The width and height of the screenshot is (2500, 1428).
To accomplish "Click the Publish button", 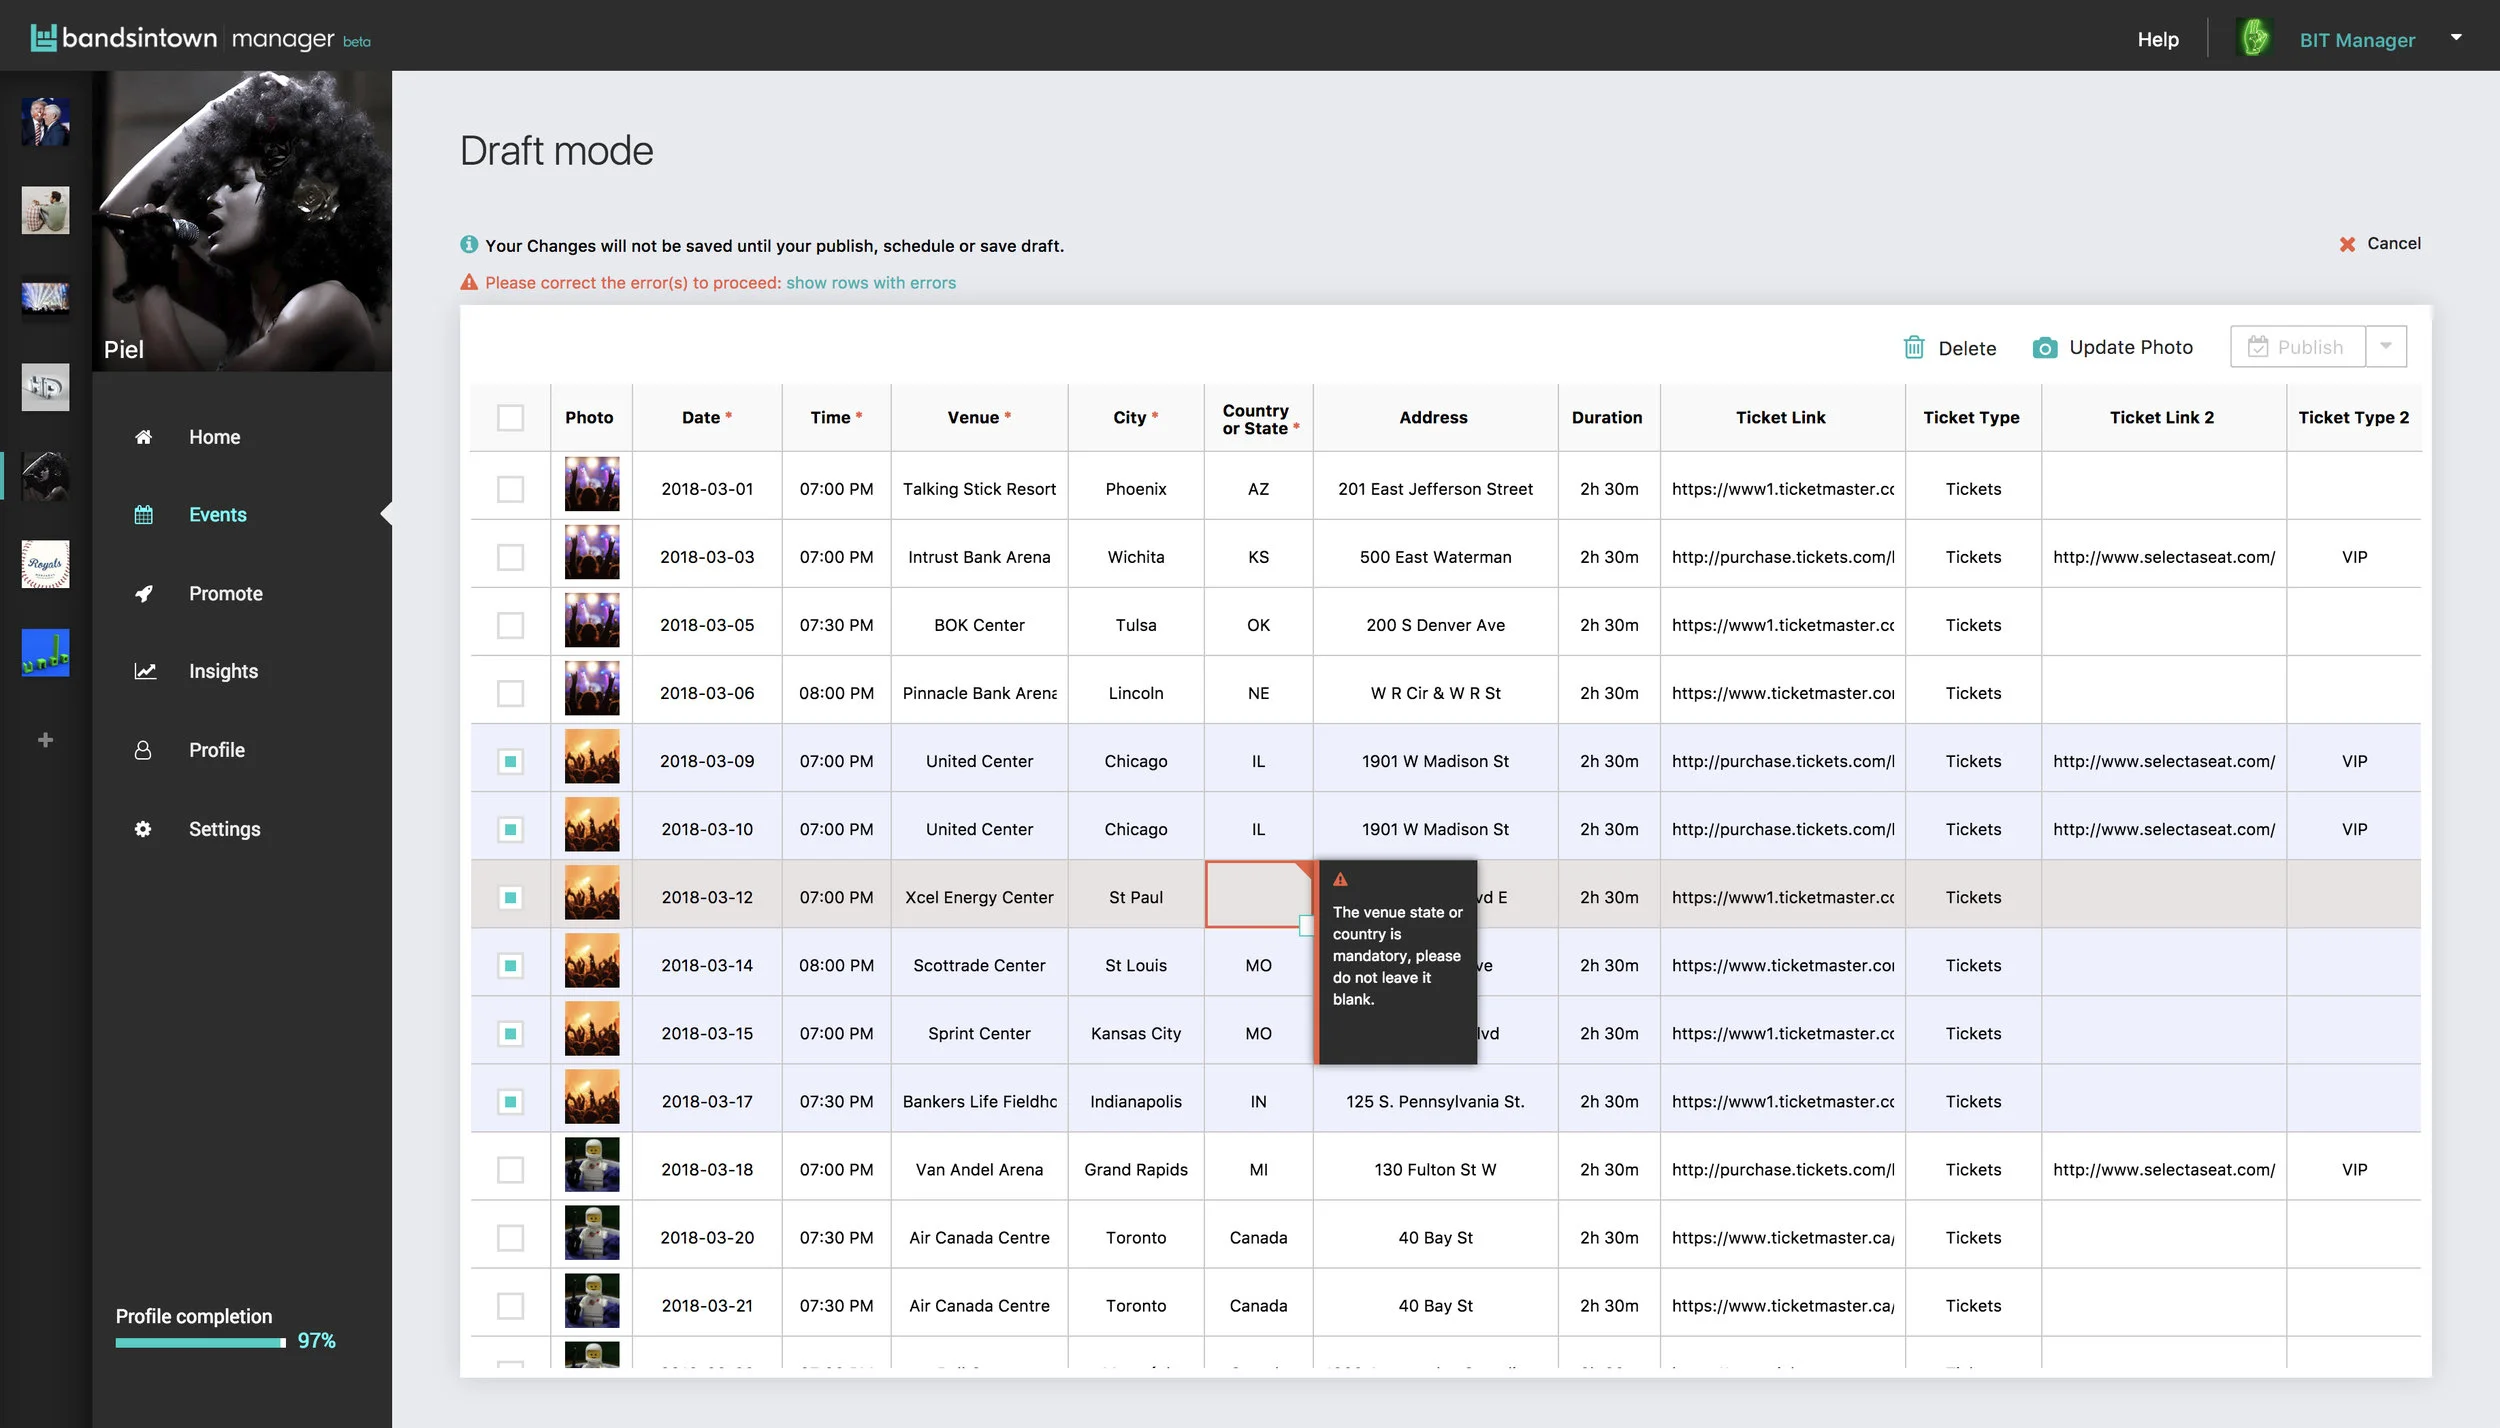I will 2297,346.
